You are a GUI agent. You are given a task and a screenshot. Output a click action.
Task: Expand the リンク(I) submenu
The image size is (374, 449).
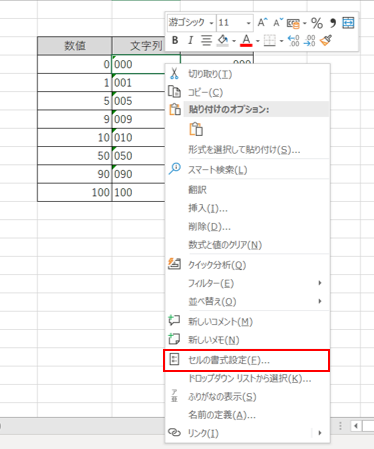point(247,433)
